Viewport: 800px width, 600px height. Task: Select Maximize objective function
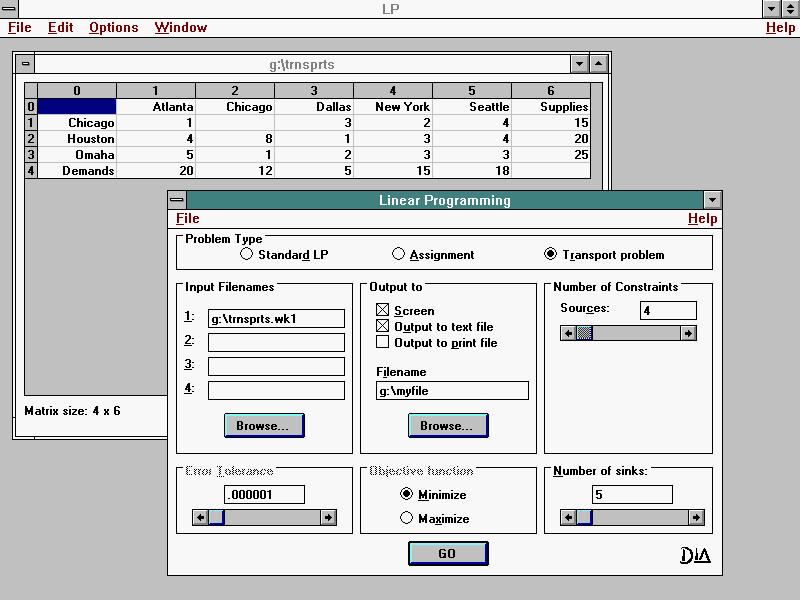click(x=407, y=518)
